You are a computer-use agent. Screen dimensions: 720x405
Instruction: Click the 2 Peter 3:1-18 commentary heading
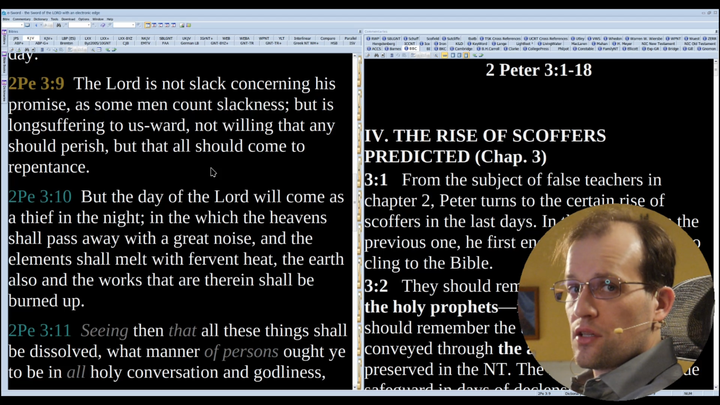pyautogui.click(x=539, y=70)
